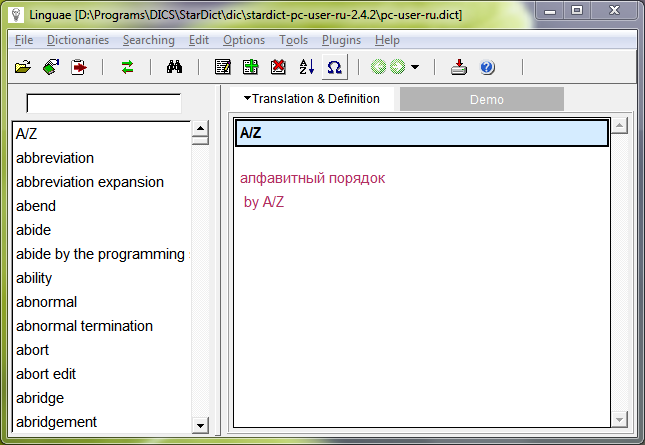645x445 pixels.
Task: Click the blue help question mark icon
Action: 487,68
